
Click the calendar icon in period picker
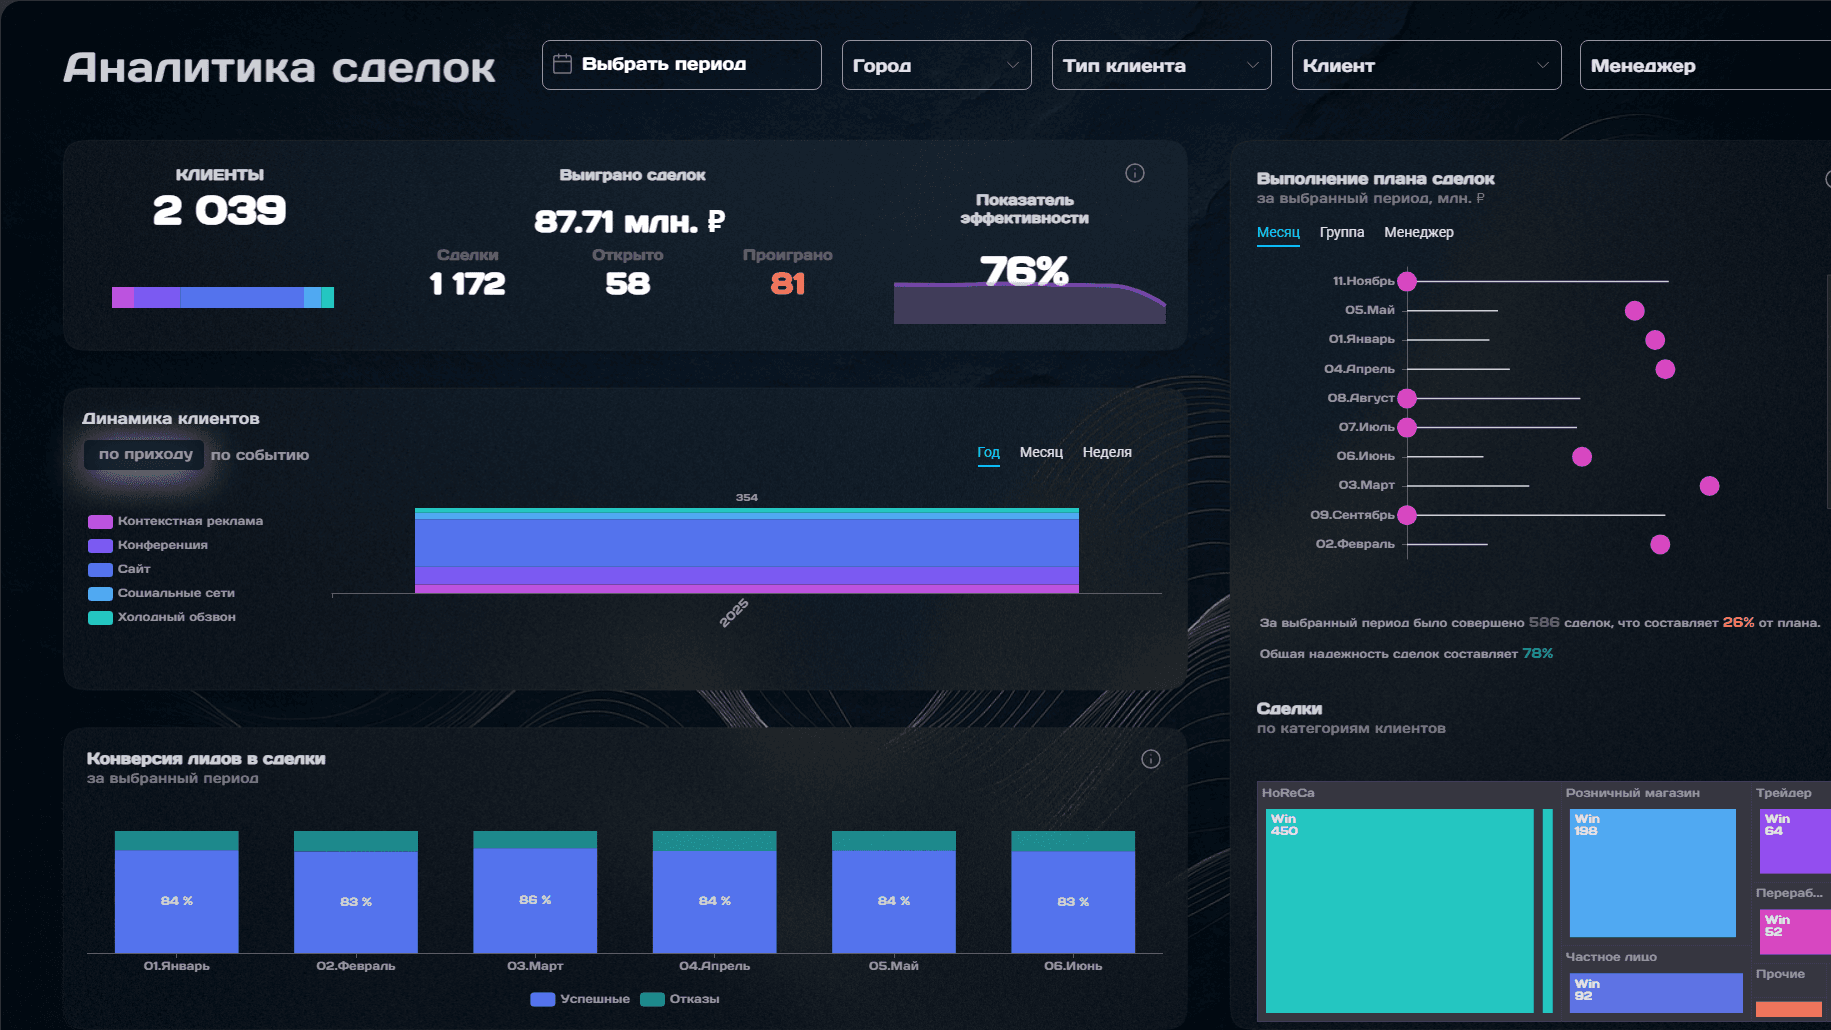click(x=562, y=64)
